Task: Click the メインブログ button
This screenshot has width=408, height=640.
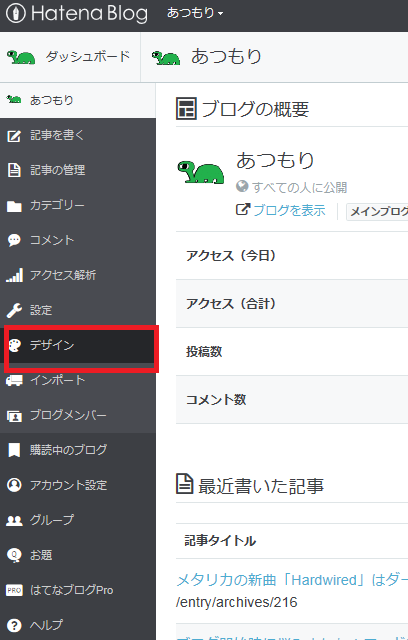Action: coord(378,212)
